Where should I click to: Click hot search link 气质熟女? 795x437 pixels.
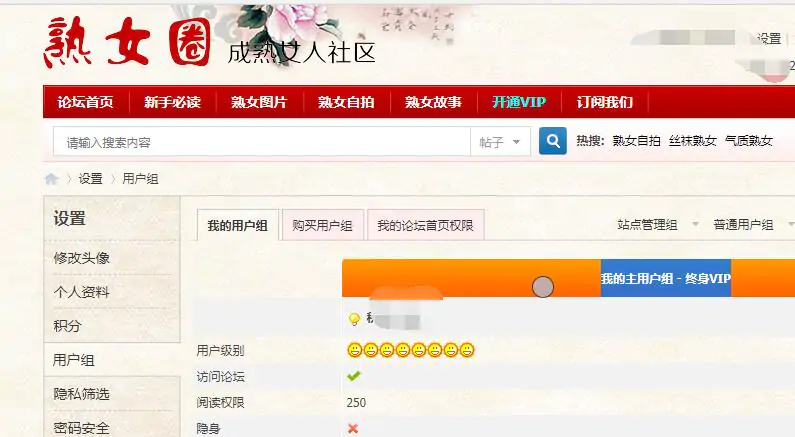749,140
